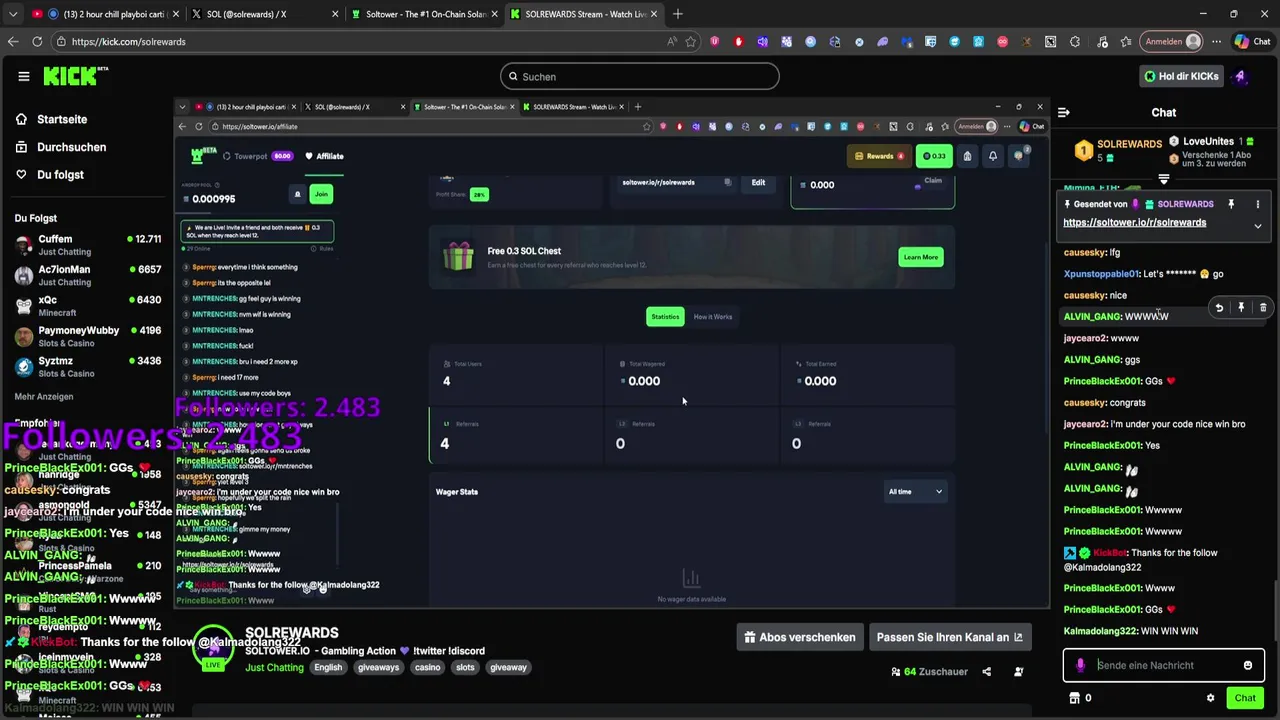Open xQc channel in followed list

point(88,306)
